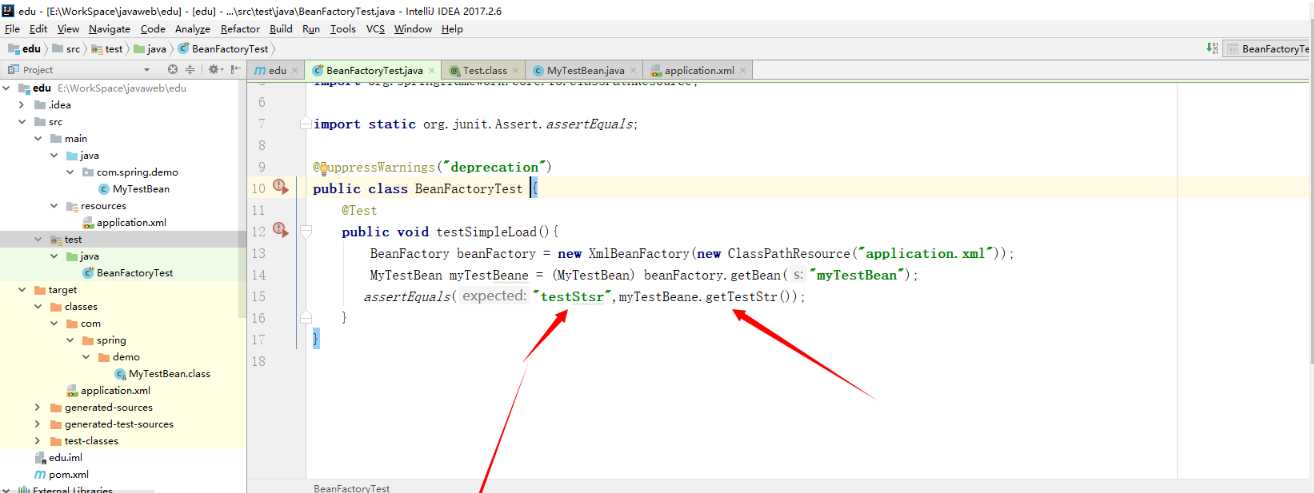Select src in the navigation breadcrumb
Viewport: 1314px width, 493px height.
point(66,48)
